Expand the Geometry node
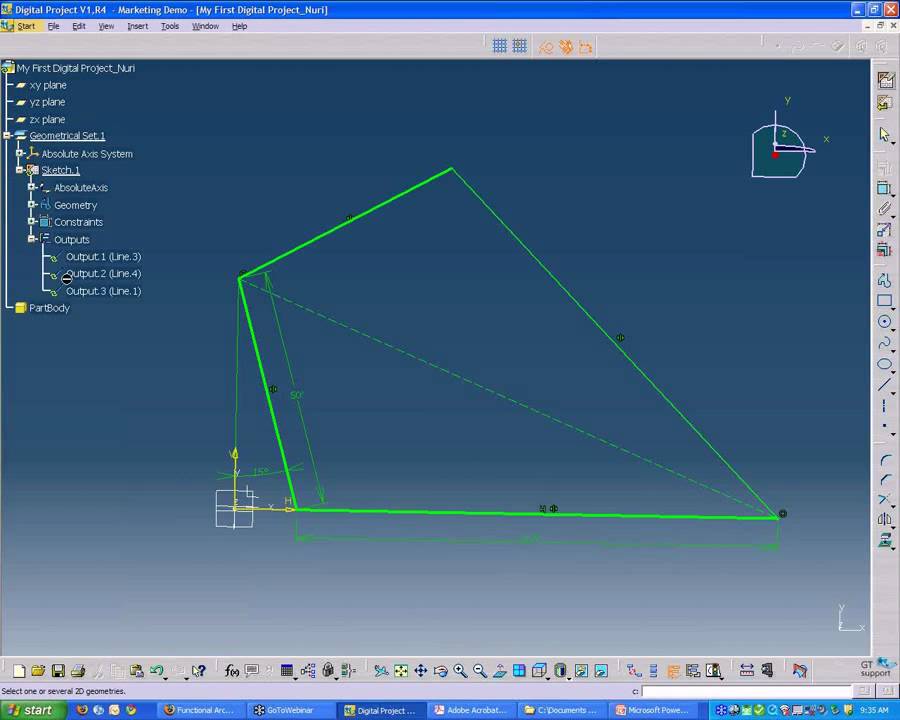This screenshot has height=720, width=900. coord(32,204)
